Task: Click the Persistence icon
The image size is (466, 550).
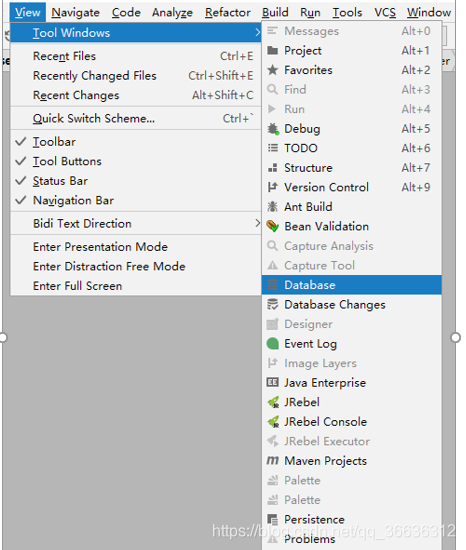Action: coord(272,519)
